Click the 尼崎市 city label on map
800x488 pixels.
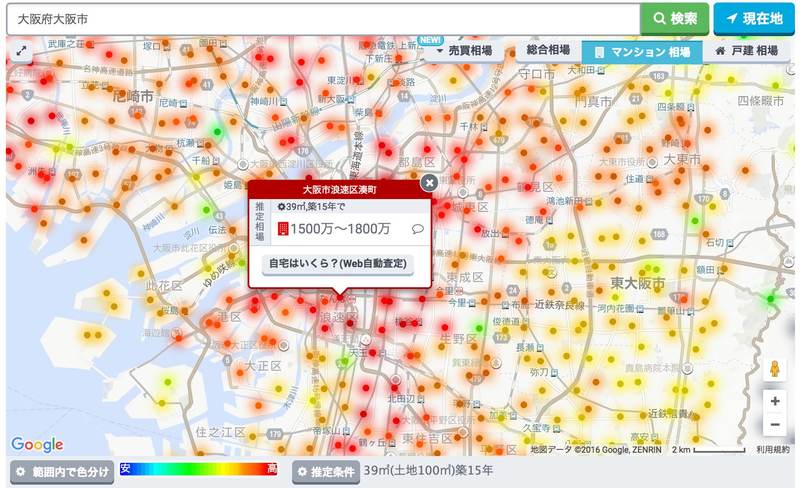(x=133, y=96)
